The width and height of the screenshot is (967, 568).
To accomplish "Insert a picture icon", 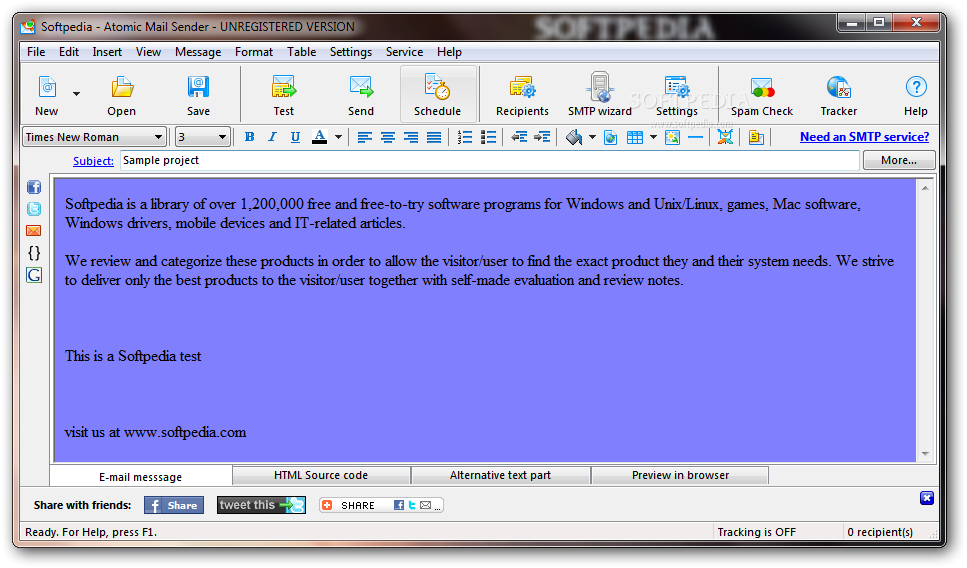I will point(672,137).
